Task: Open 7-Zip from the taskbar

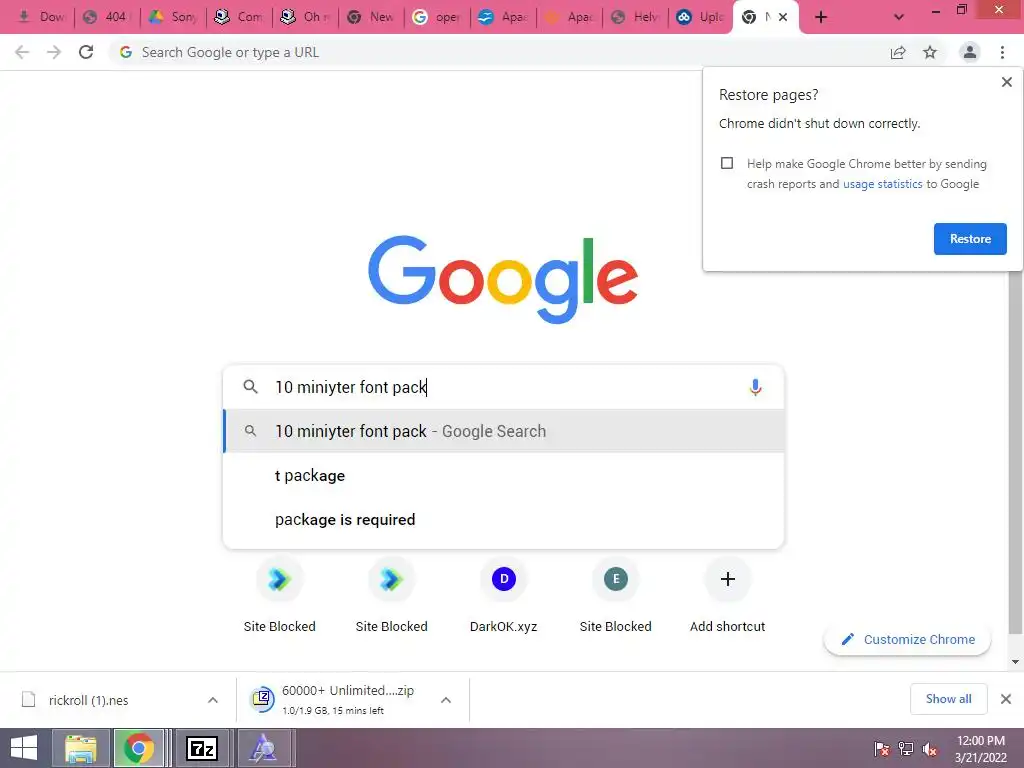Action: (202, 748)
